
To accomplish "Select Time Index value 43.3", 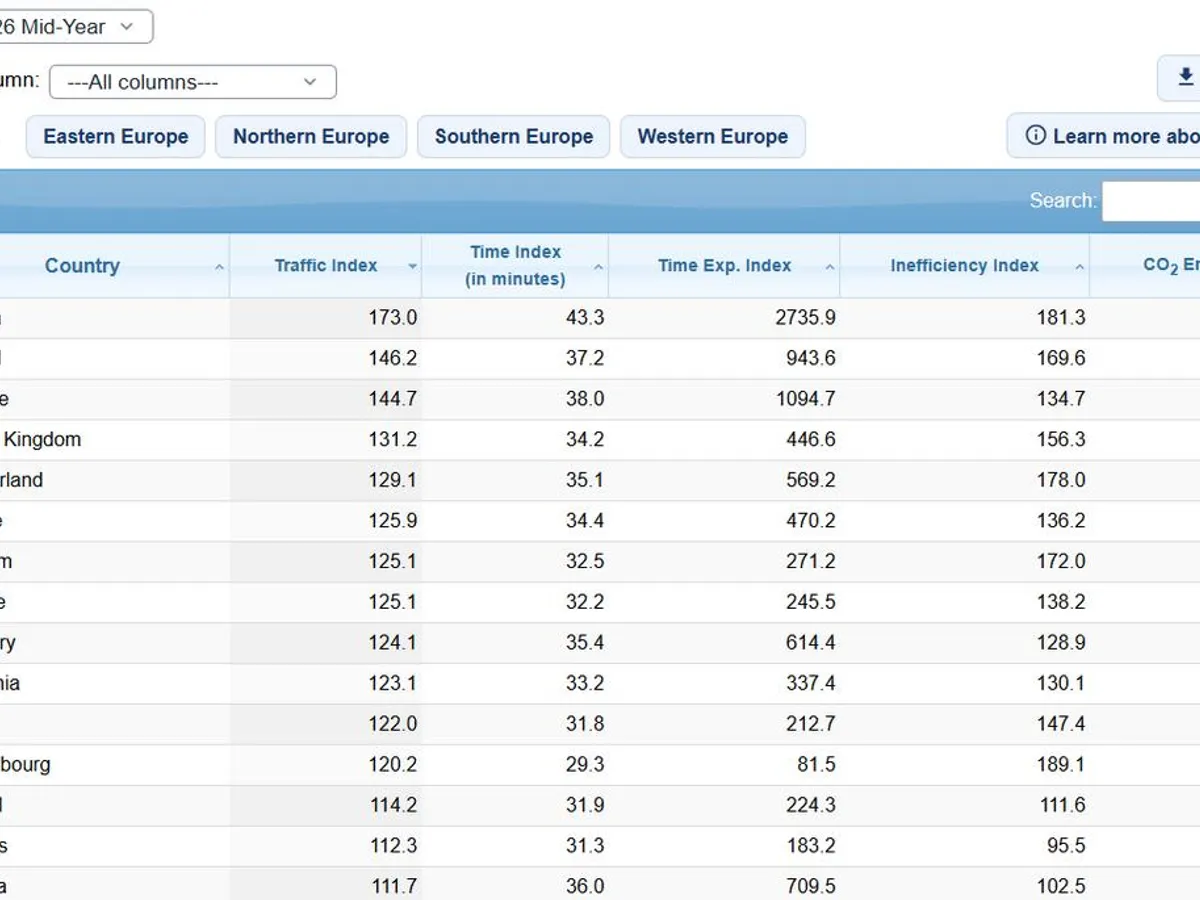I will click(x=584, y=318).
